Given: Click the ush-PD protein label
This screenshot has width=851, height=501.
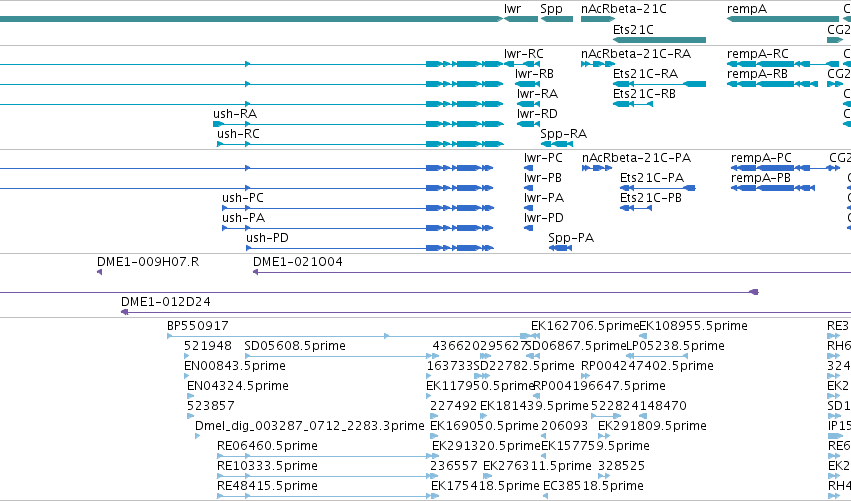Looking at the screenshot, I should (268, 238).
